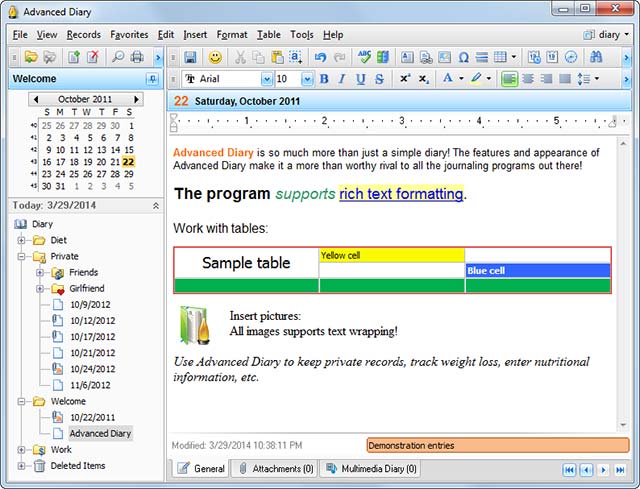Click the insert horizontal line icon

(x=482, y=57)
